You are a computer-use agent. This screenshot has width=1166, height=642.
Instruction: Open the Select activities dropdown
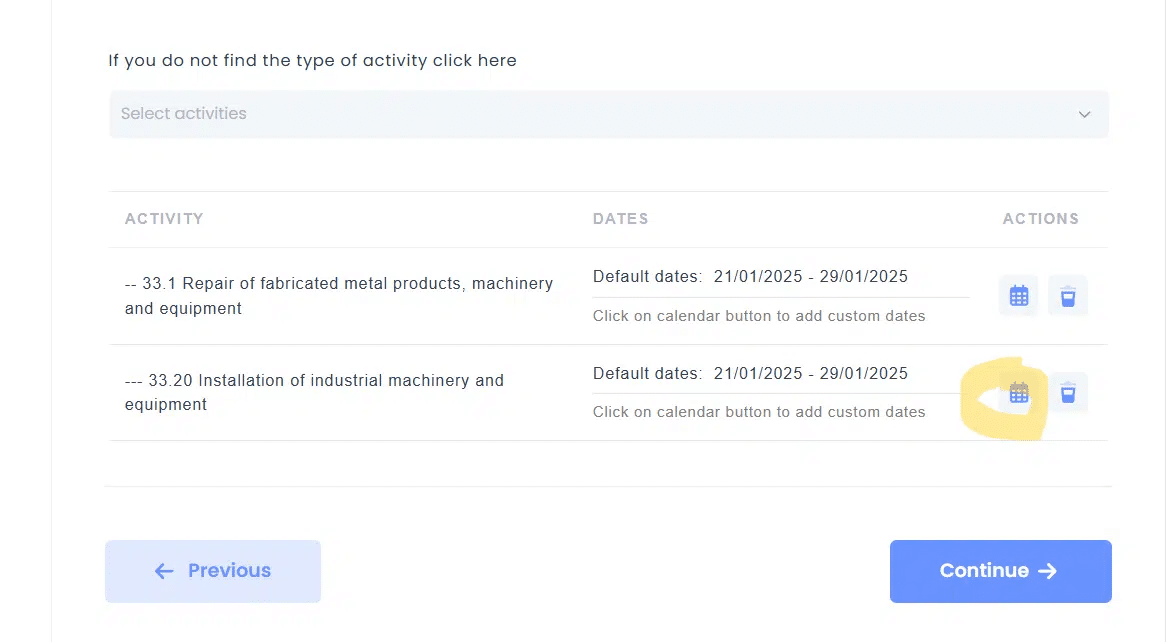(609, 114)
